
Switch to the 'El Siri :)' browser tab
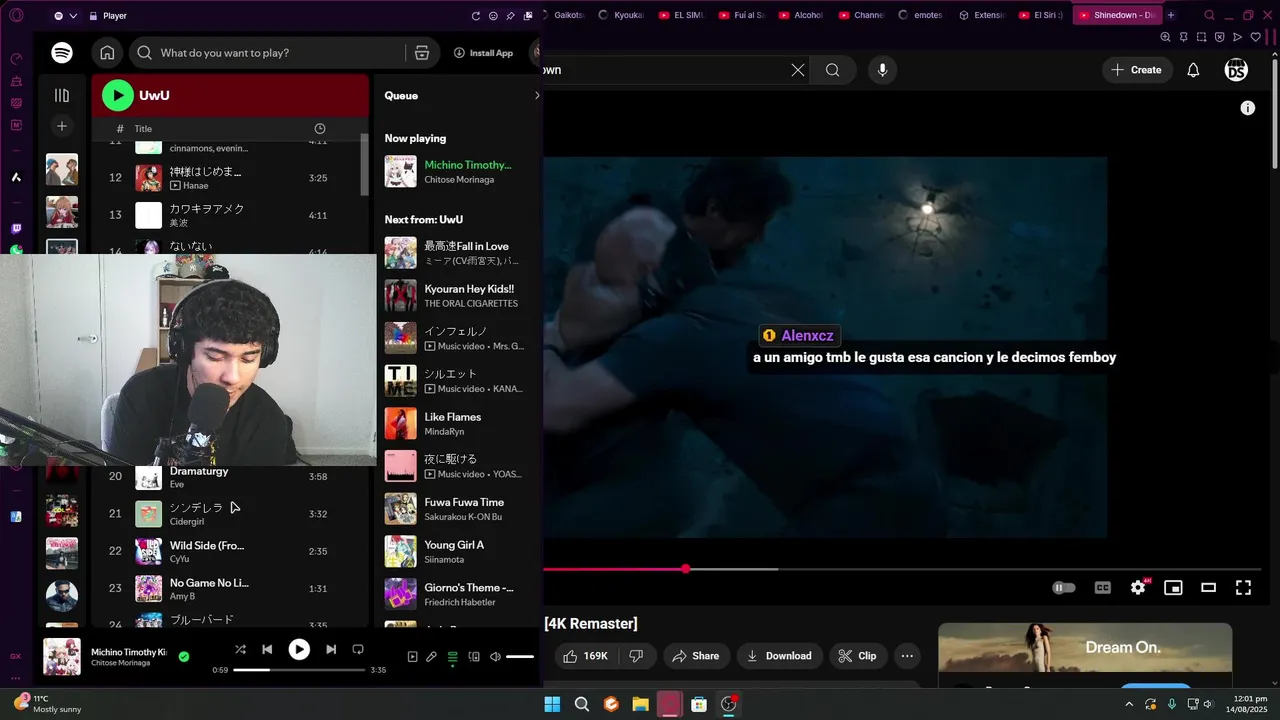(x=1042, y=16)
